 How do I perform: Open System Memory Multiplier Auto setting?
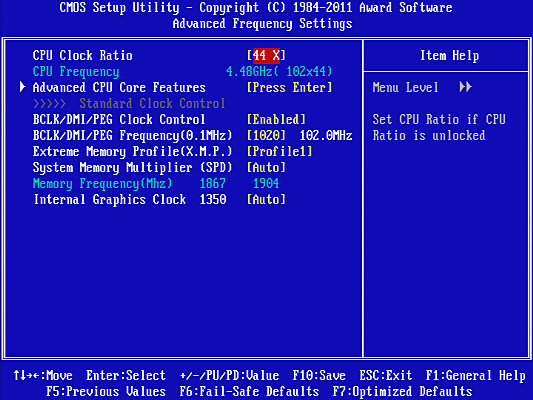(x=266, y=167)
